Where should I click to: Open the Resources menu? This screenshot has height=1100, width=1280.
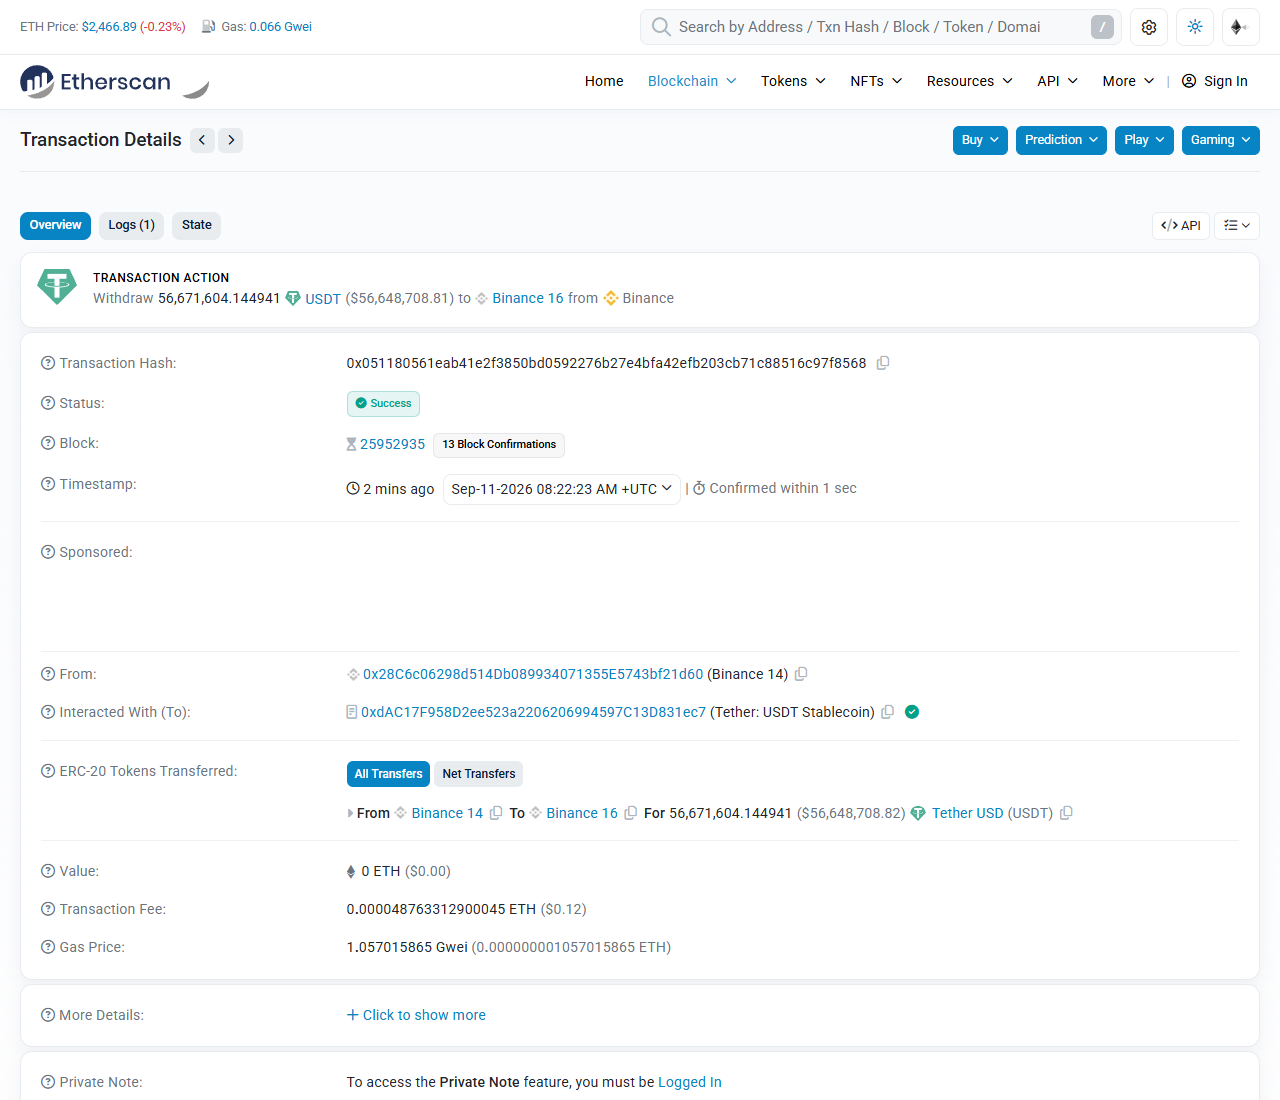tap(969, 82)
